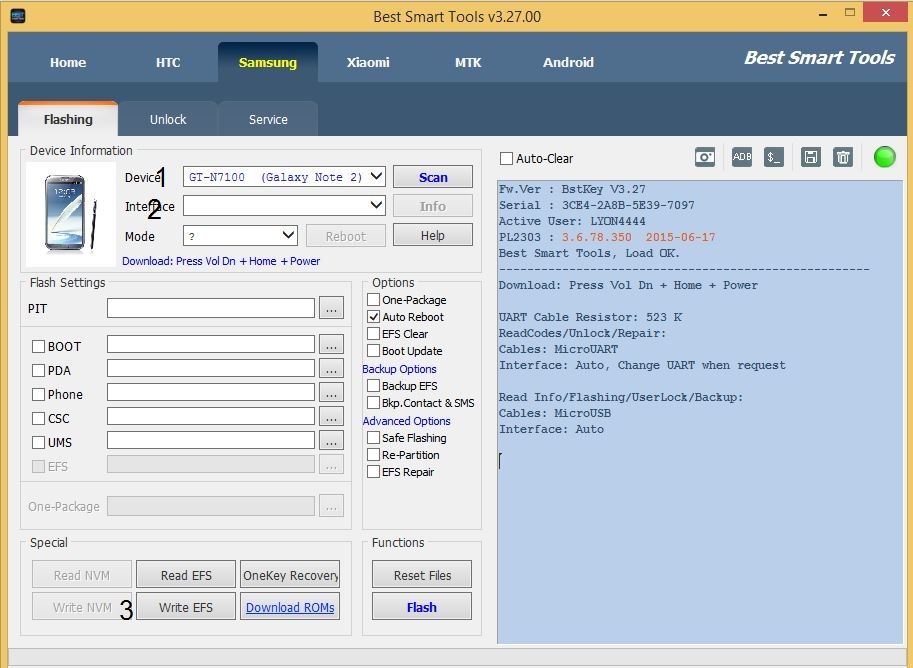Click 'Active User: LYON4444' log line
The width and height of the screenshot is (913, 668).
[x=572, y=221]
